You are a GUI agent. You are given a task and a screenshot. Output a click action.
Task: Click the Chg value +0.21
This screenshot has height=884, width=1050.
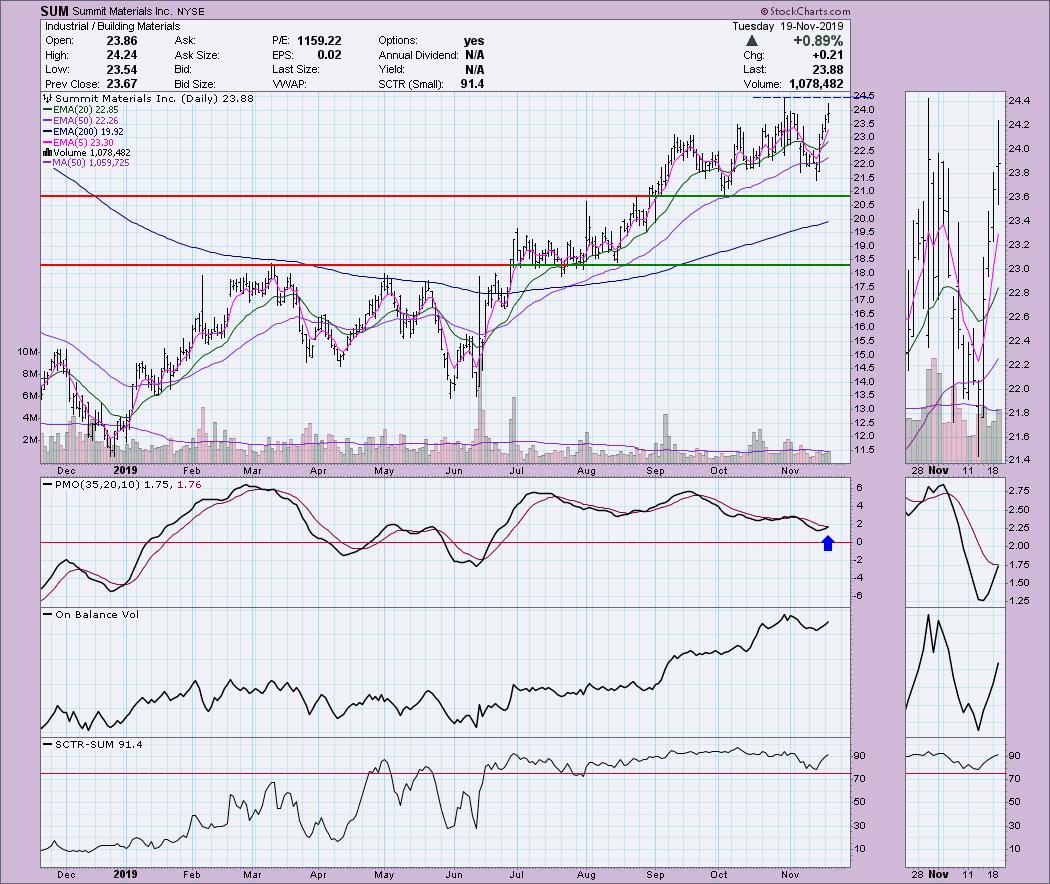click(x=828, y=56)
